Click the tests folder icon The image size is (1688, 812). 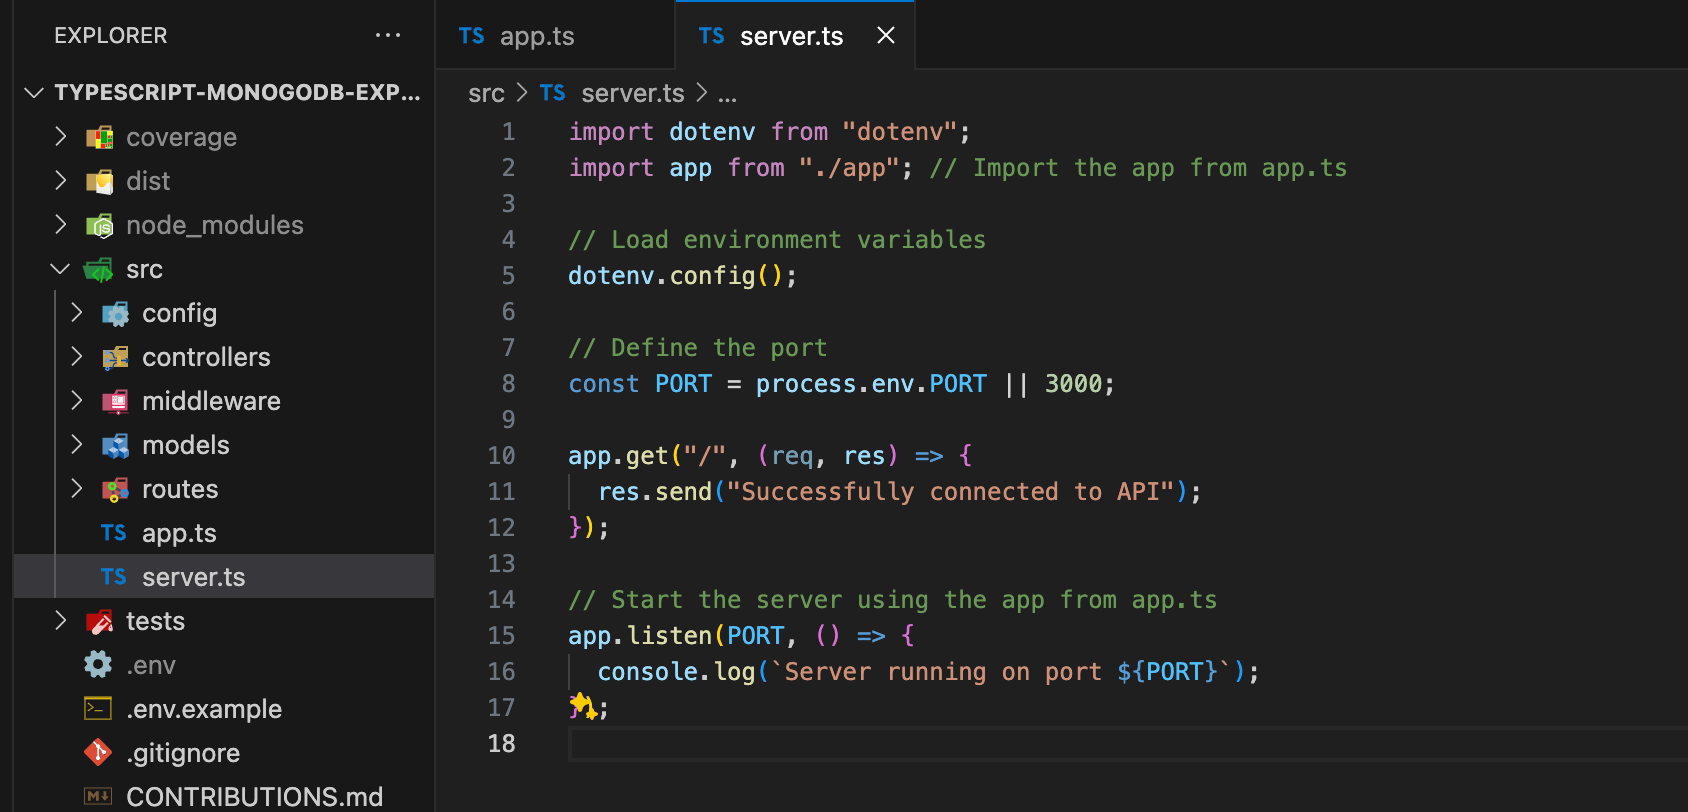click(99, 621)
